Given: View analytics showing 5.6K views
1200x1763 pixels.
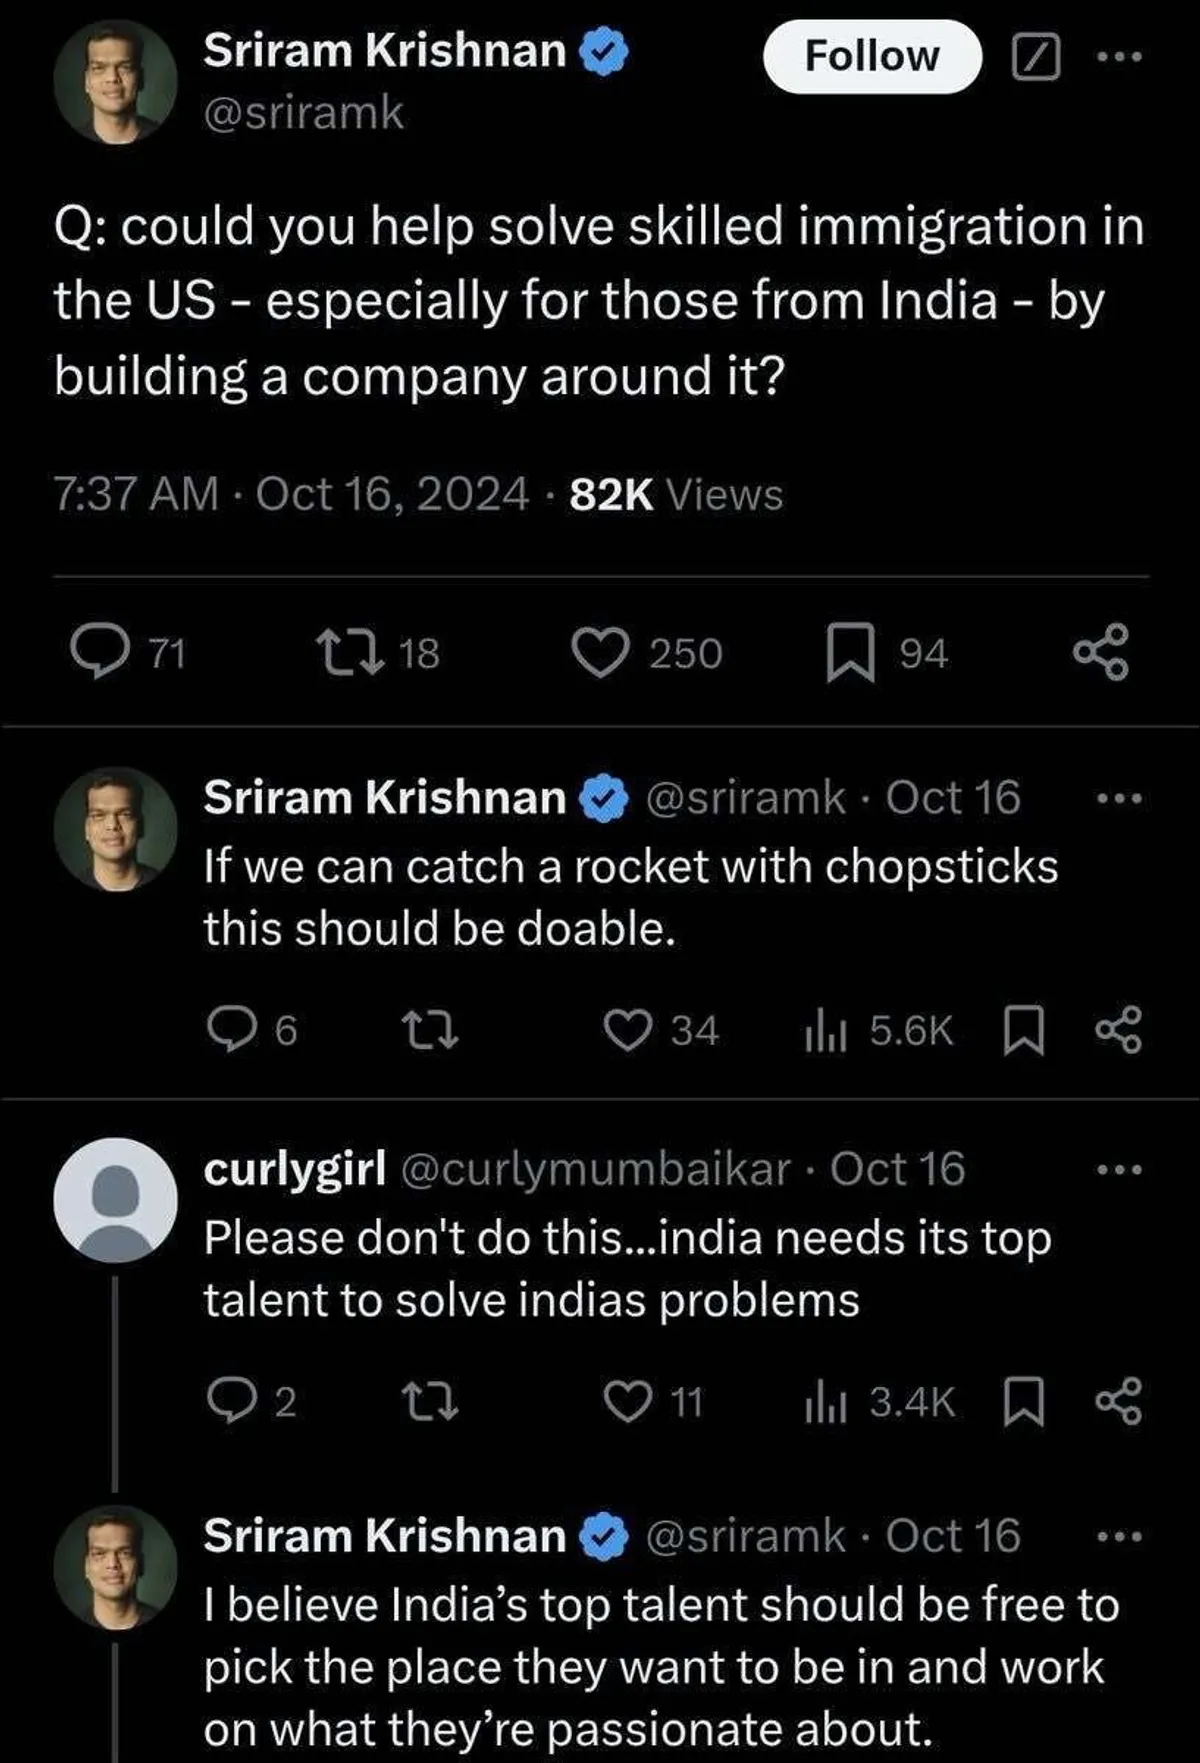Looking at the screenshot, I should point(880,1031).
